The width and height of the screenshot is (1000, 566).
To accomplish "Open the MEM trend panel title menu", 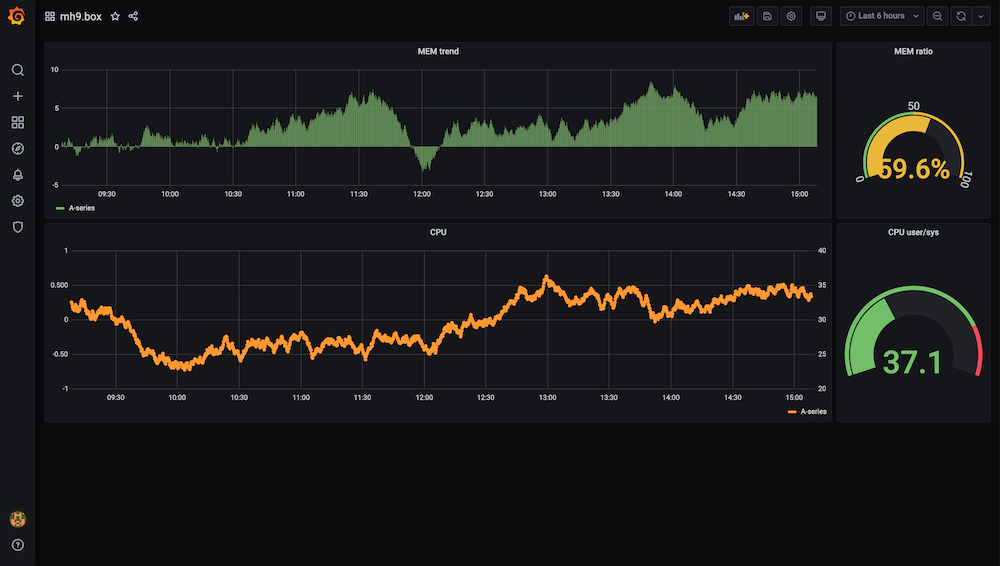I will [x=438, y=52].
